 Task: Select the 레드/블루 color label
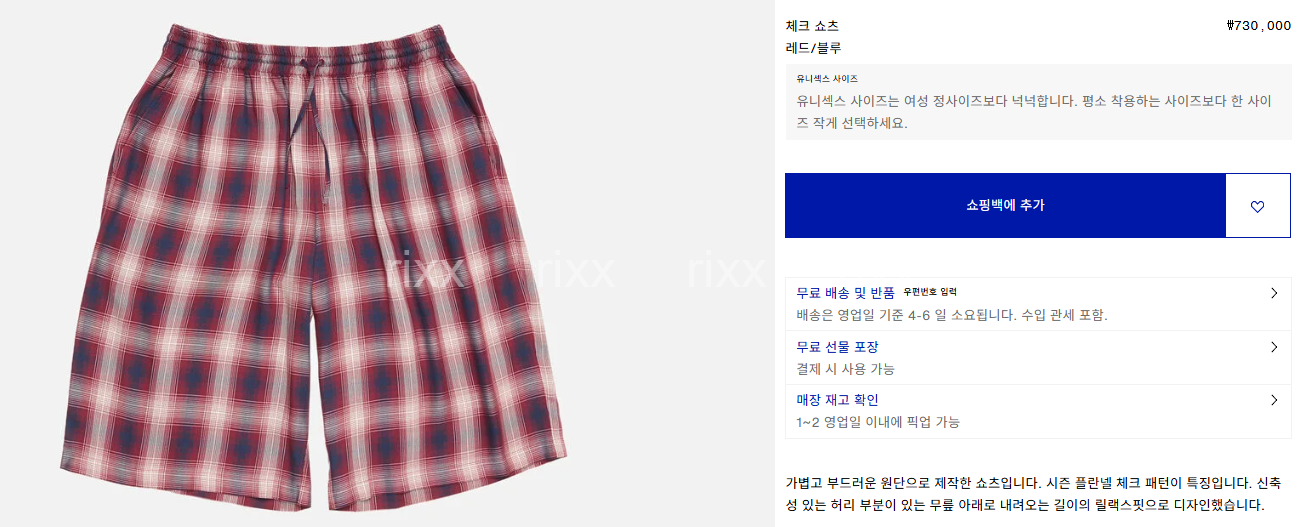click(x=814, y=48)
